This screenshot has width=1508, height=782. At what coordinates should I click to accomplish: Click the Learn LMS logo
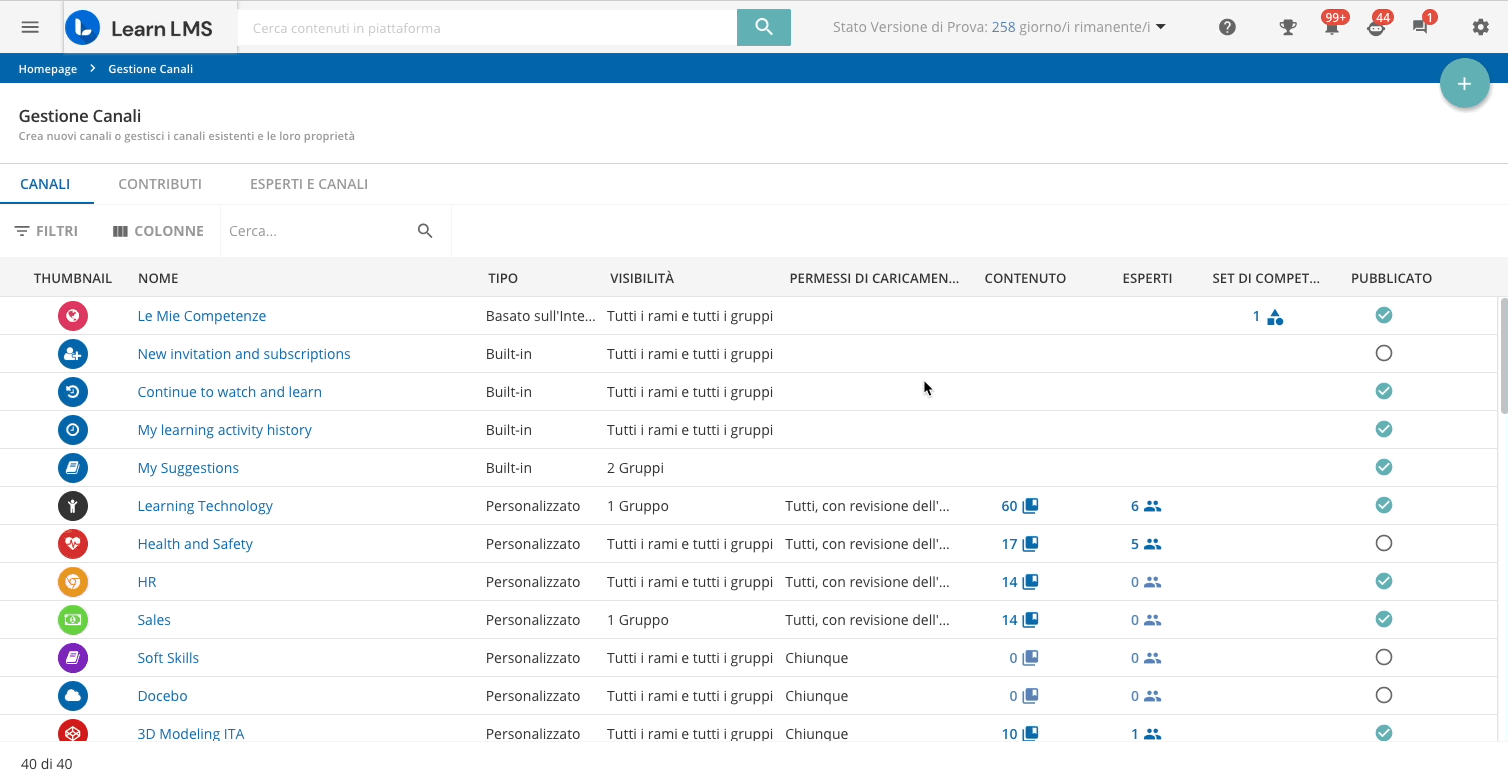(139, 28)
